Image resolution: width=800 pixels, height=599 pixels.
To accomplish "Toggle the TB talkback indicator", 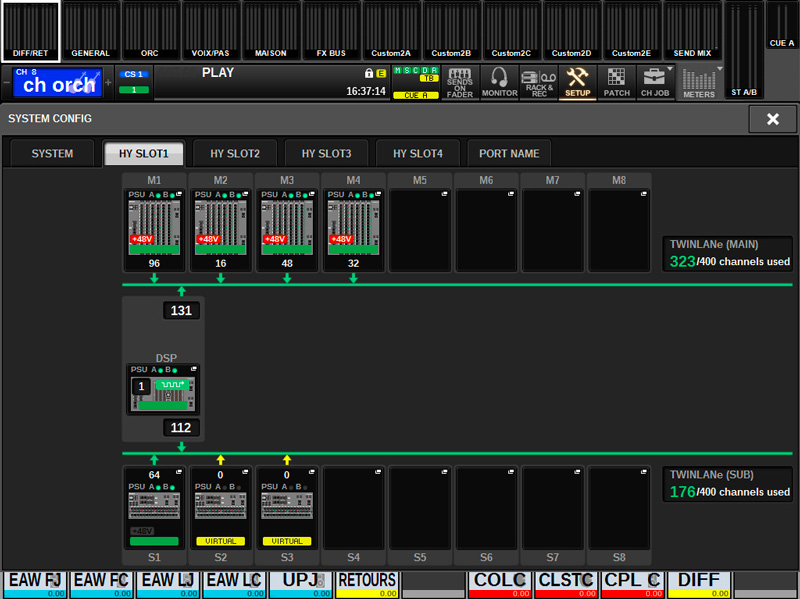I will [x=429, y=78].
